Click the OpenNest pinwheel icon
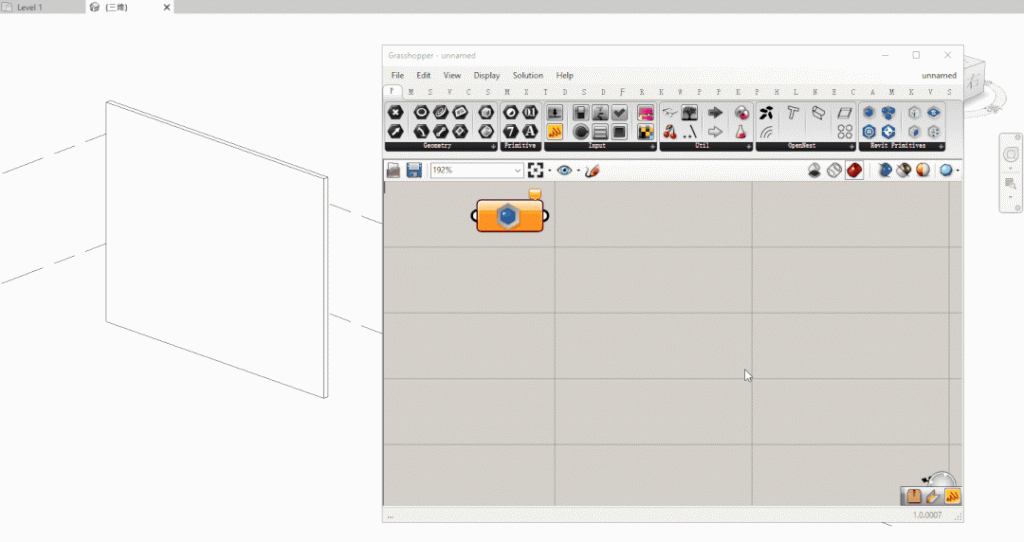This screenshot has height=542, width=1024. (767, 112)
